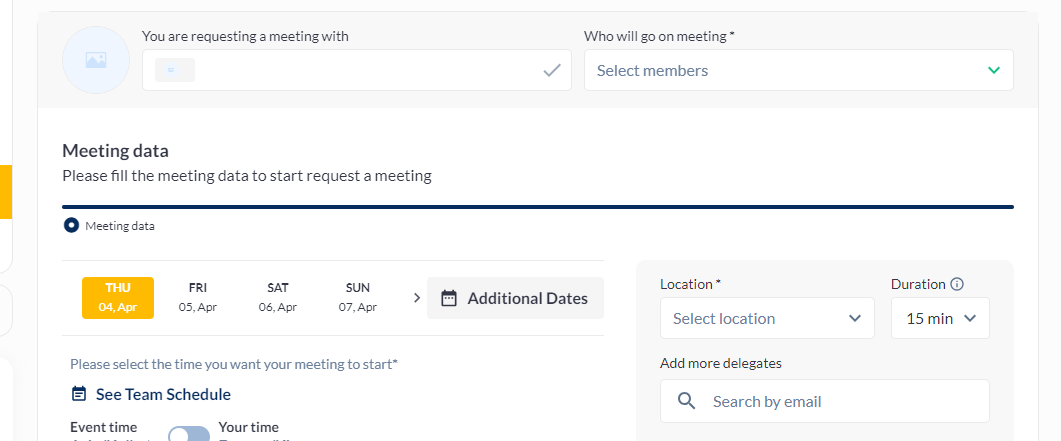Image resolution: width=1061 pixels, height=441 pixels.
Task: Open the See Team Schedule link
Action: pyautogui.click(x=163, y=394)
